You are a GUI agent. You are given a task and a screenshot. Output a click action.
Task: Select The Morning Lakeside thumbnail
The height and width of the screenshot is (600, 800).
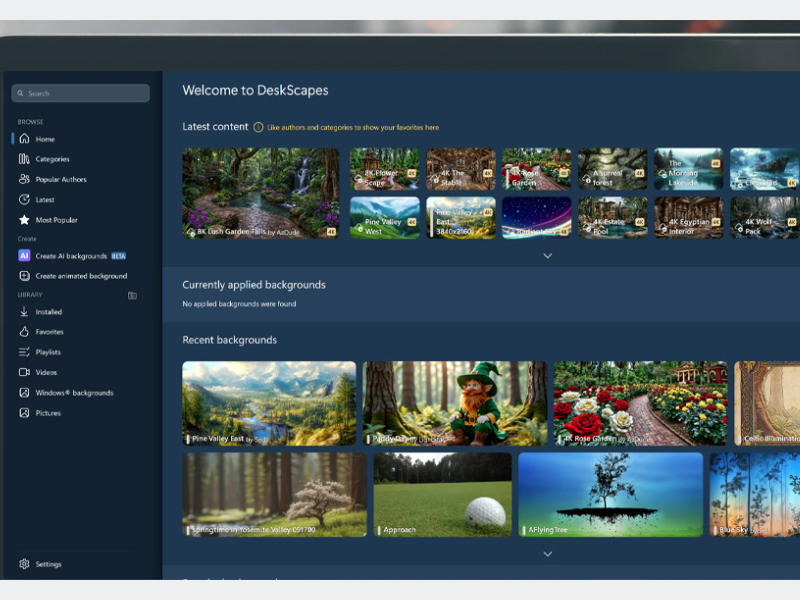pos(689,169)
